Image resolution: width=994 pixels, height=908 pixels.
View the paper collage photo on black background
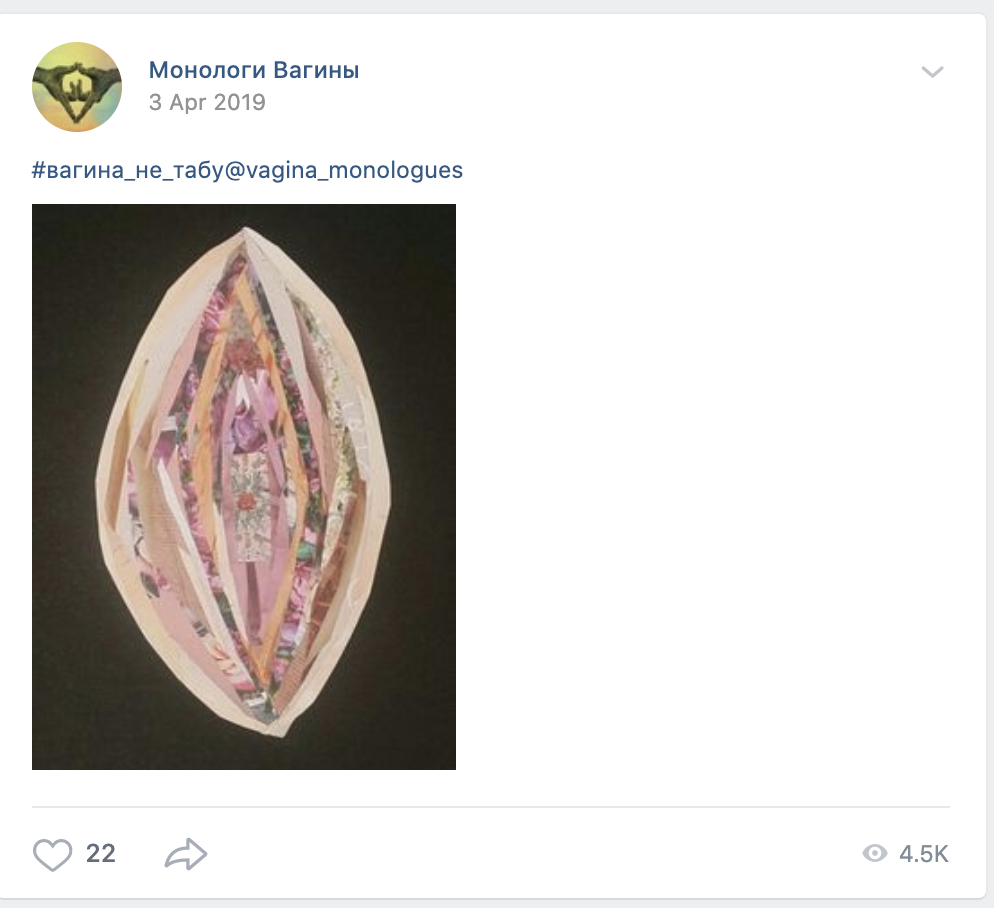tap(243, 486)
